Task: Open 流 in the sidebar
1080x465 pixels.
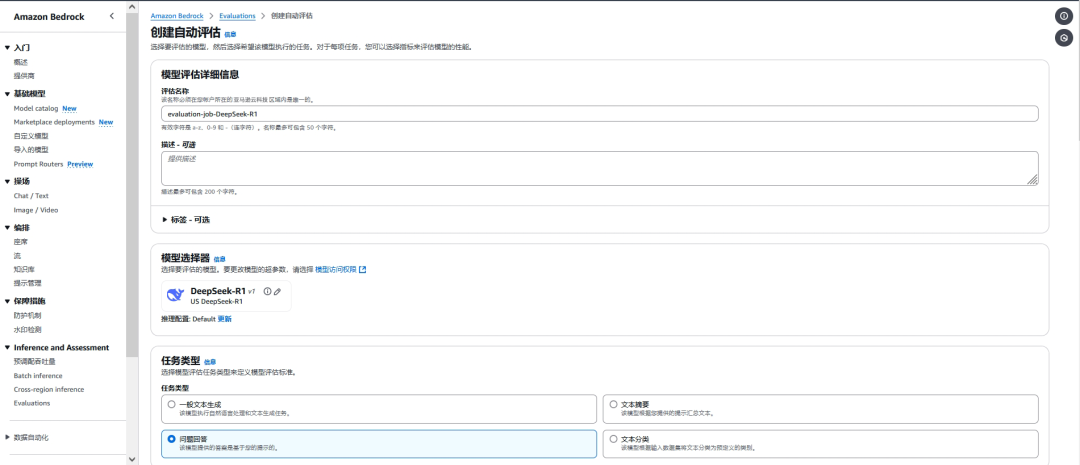Action: pyautogui.click(x=17, y=256)
